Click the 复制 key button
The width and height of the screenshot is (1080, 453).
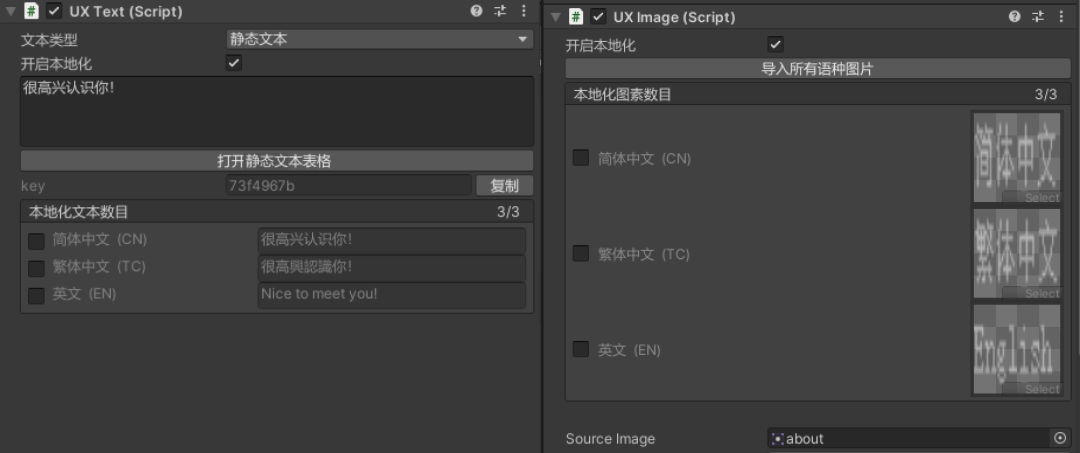504,185
